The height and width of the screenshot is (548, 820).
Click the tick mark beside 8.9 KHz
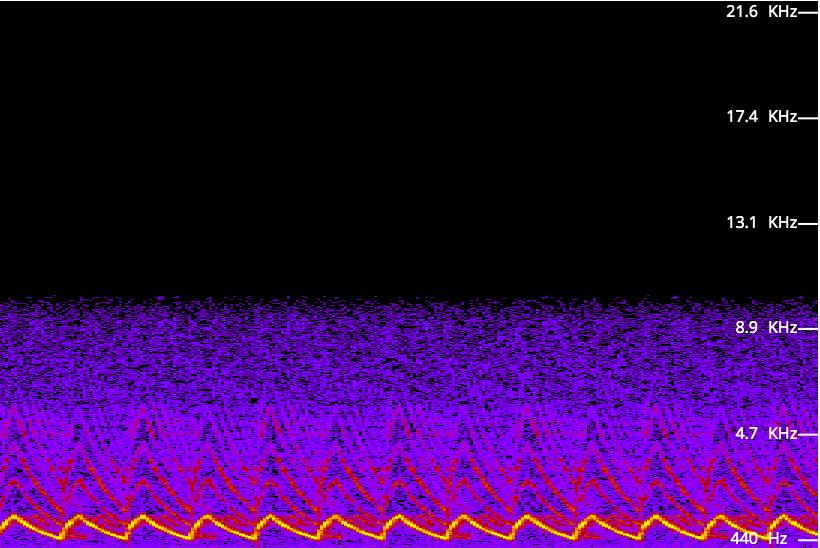tap(808, 329)
